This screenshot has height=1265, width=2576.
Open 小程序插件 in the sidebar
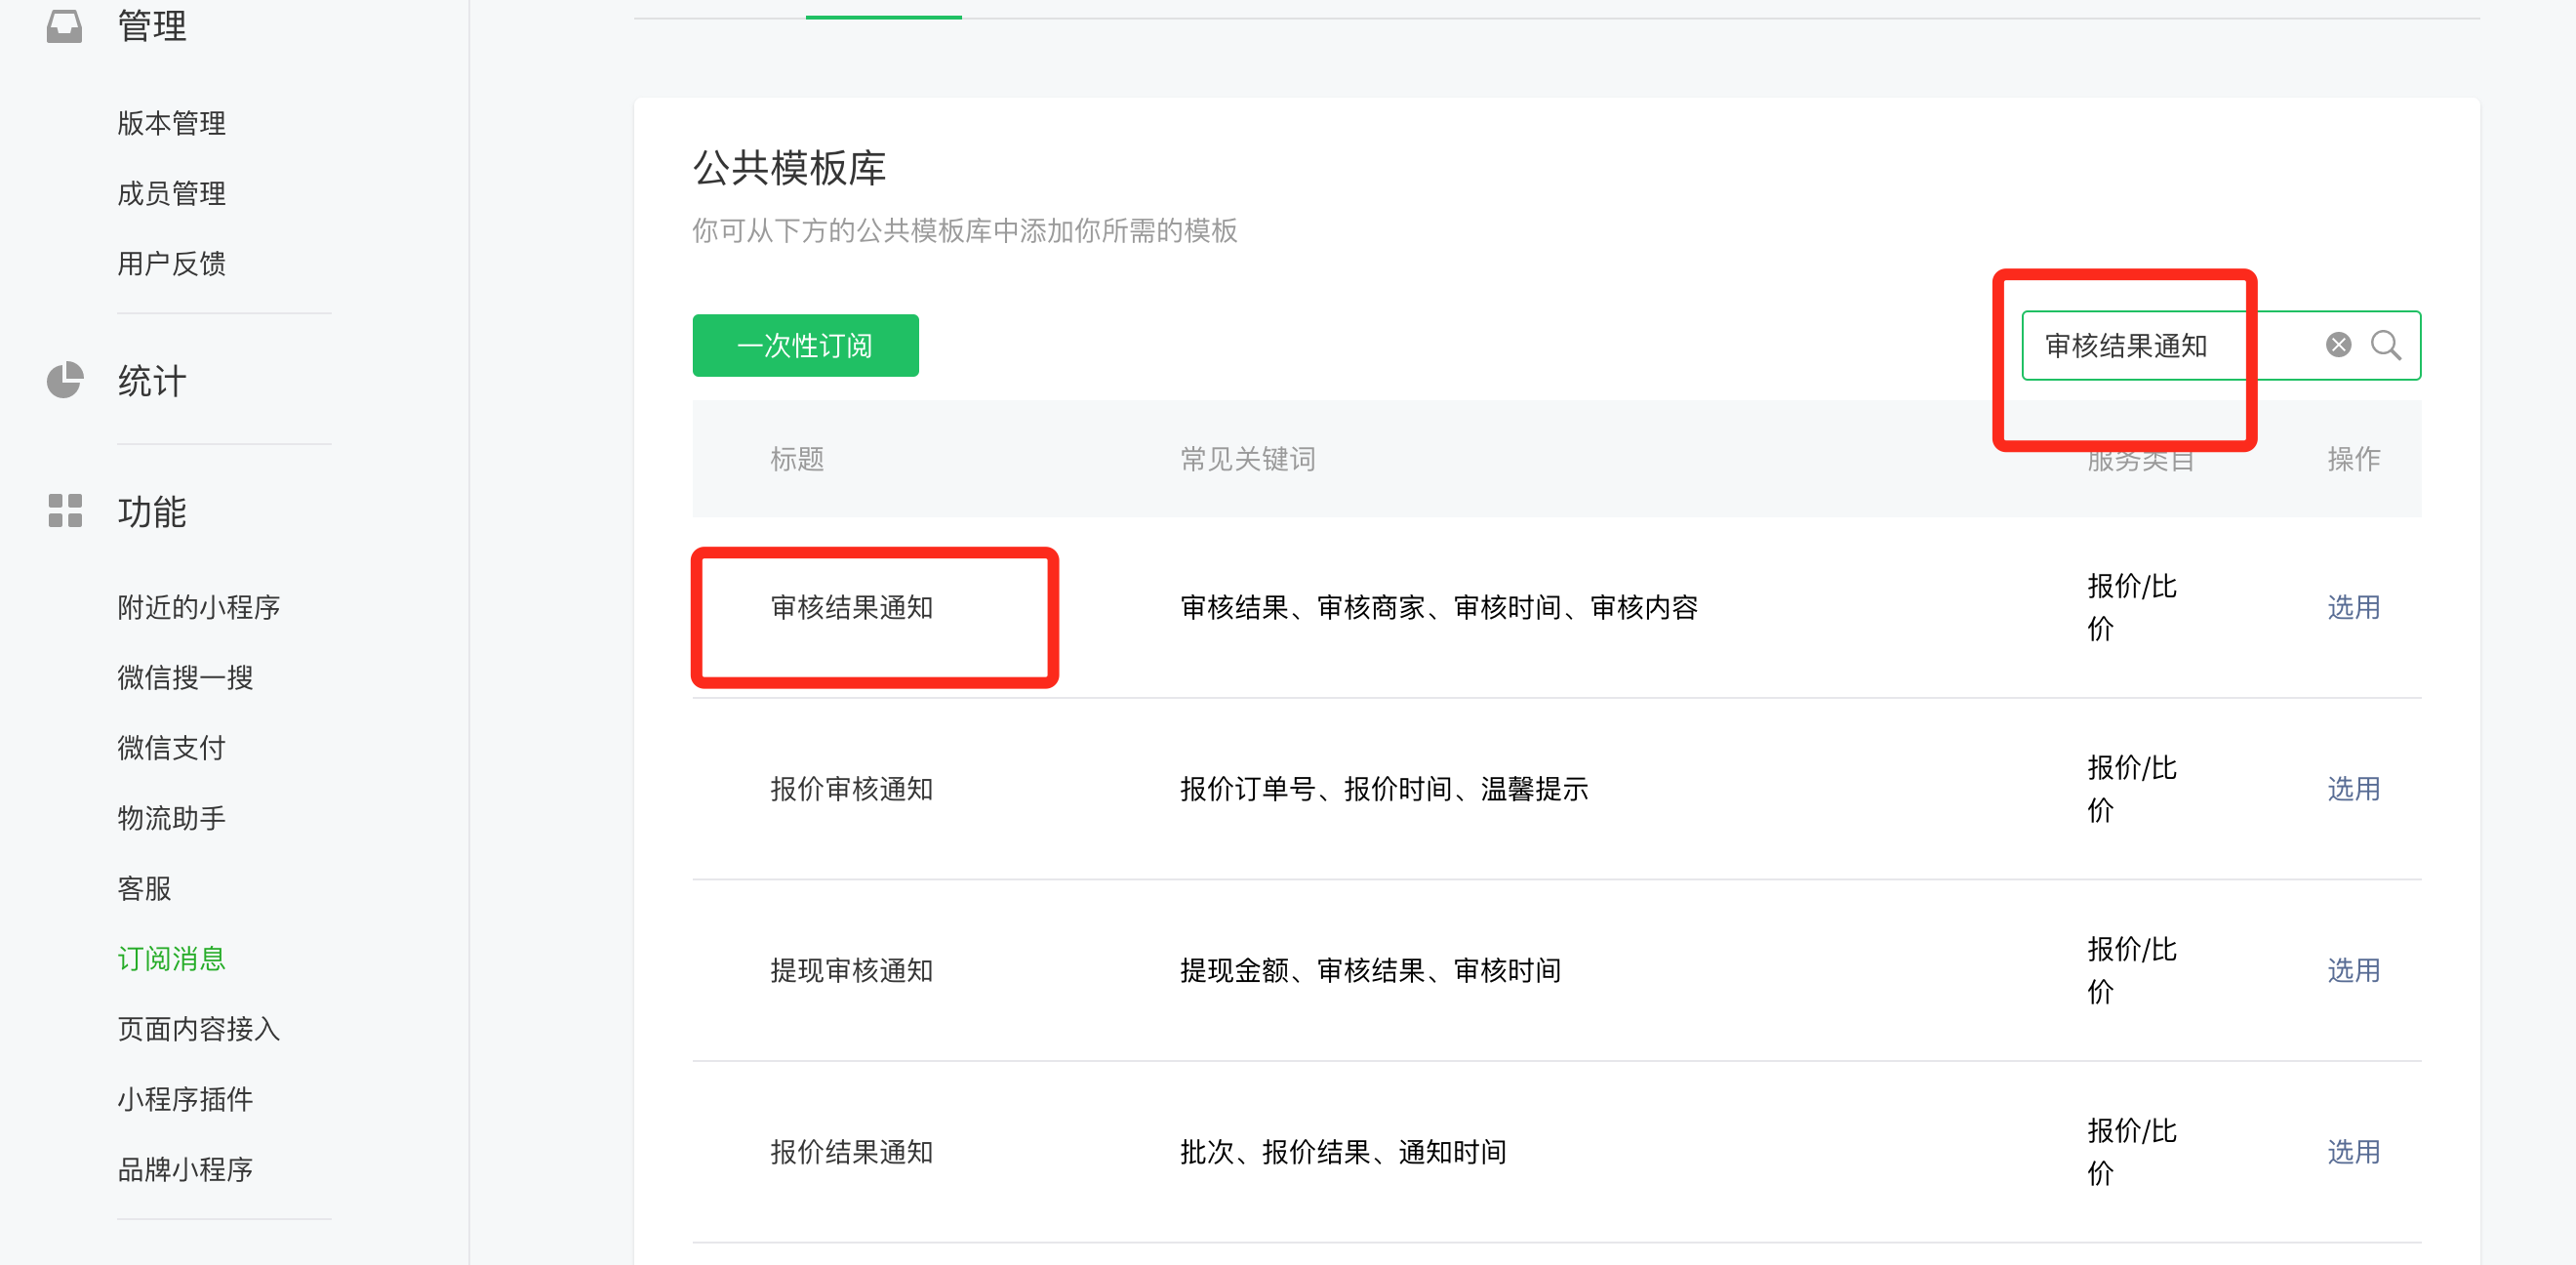tap(185, 1099)
